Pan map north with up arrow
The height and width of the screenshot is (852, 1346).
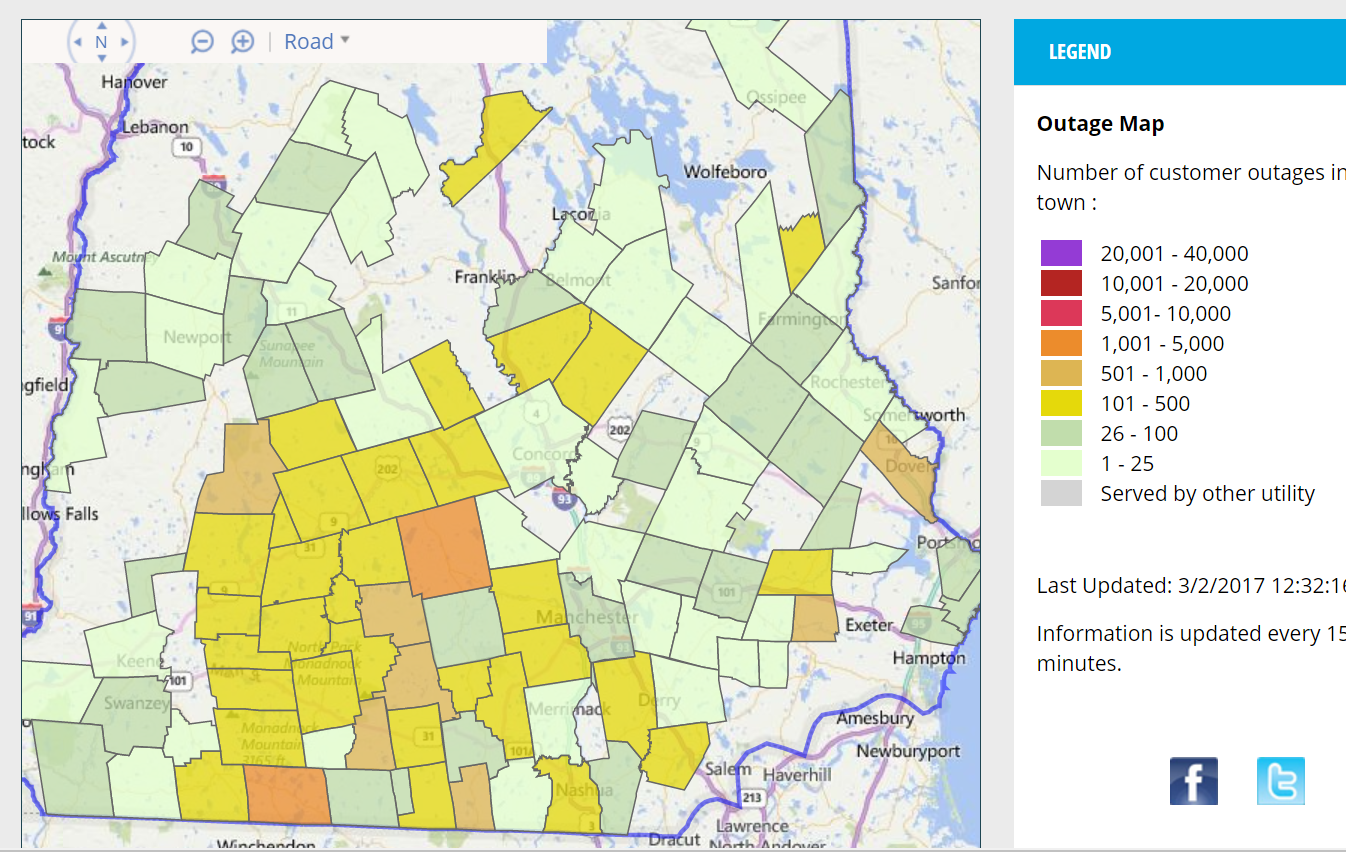click(101, 25)
